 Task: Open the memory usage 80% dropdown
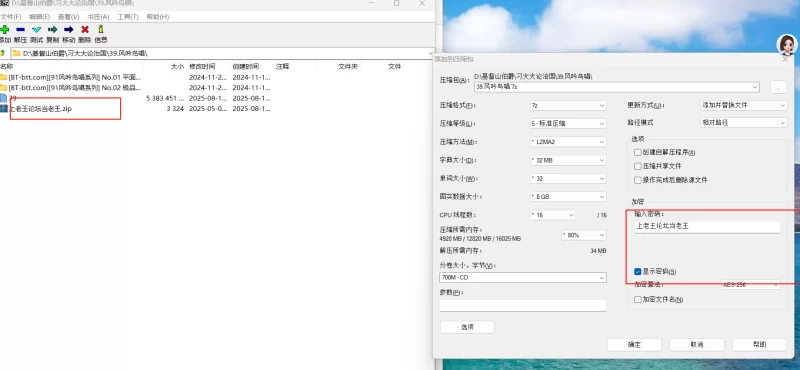pyautogui.click(x=584, y=235)
